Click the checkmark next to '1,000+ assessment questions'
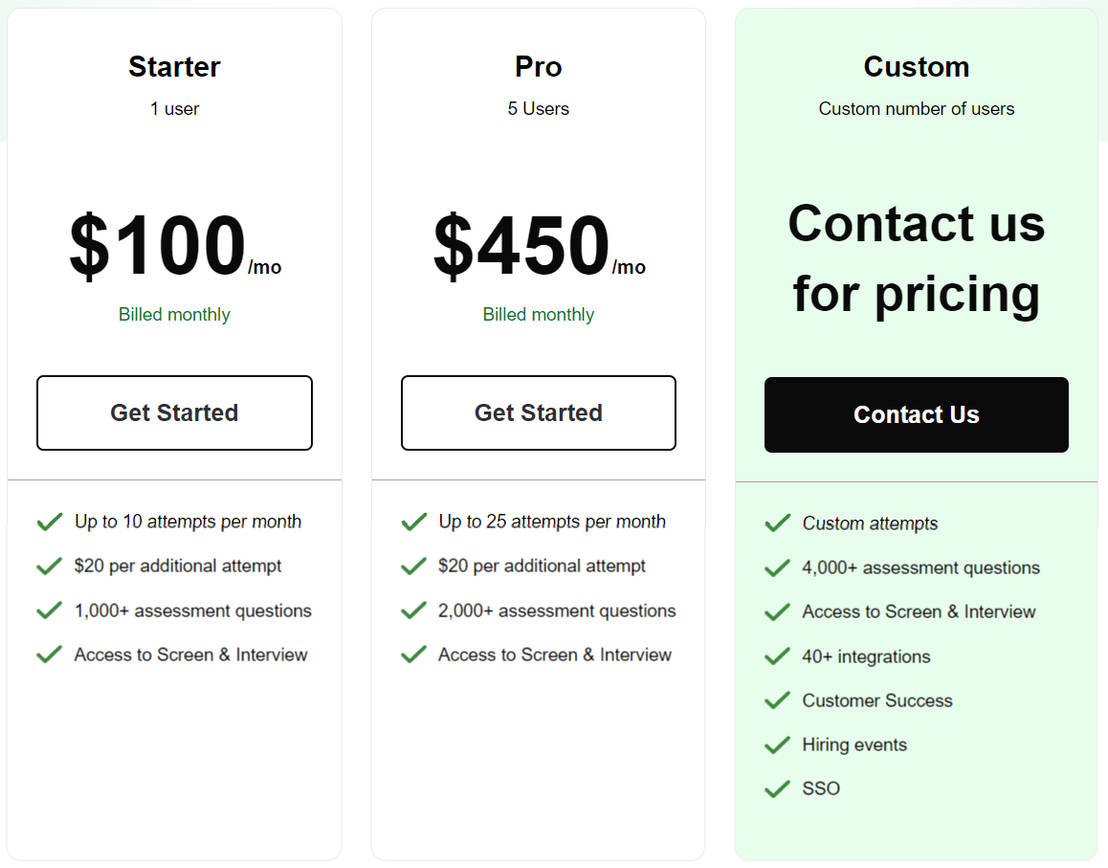 pyautogui.click(x=49, y=610)
